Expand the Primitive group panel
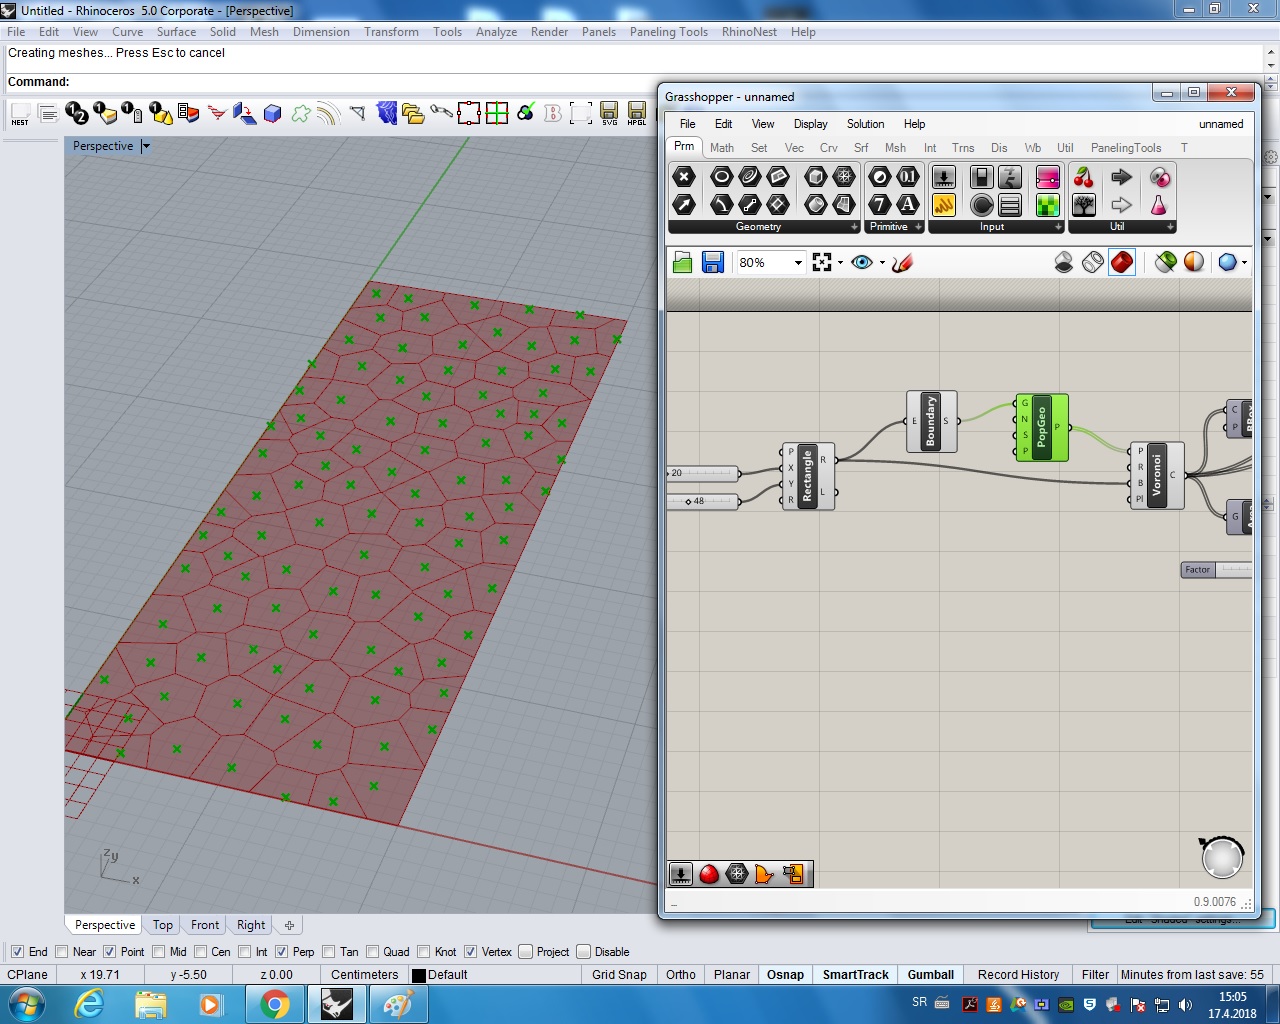The width and height of the screenshot is (1280, 1024). coord(918,227)
